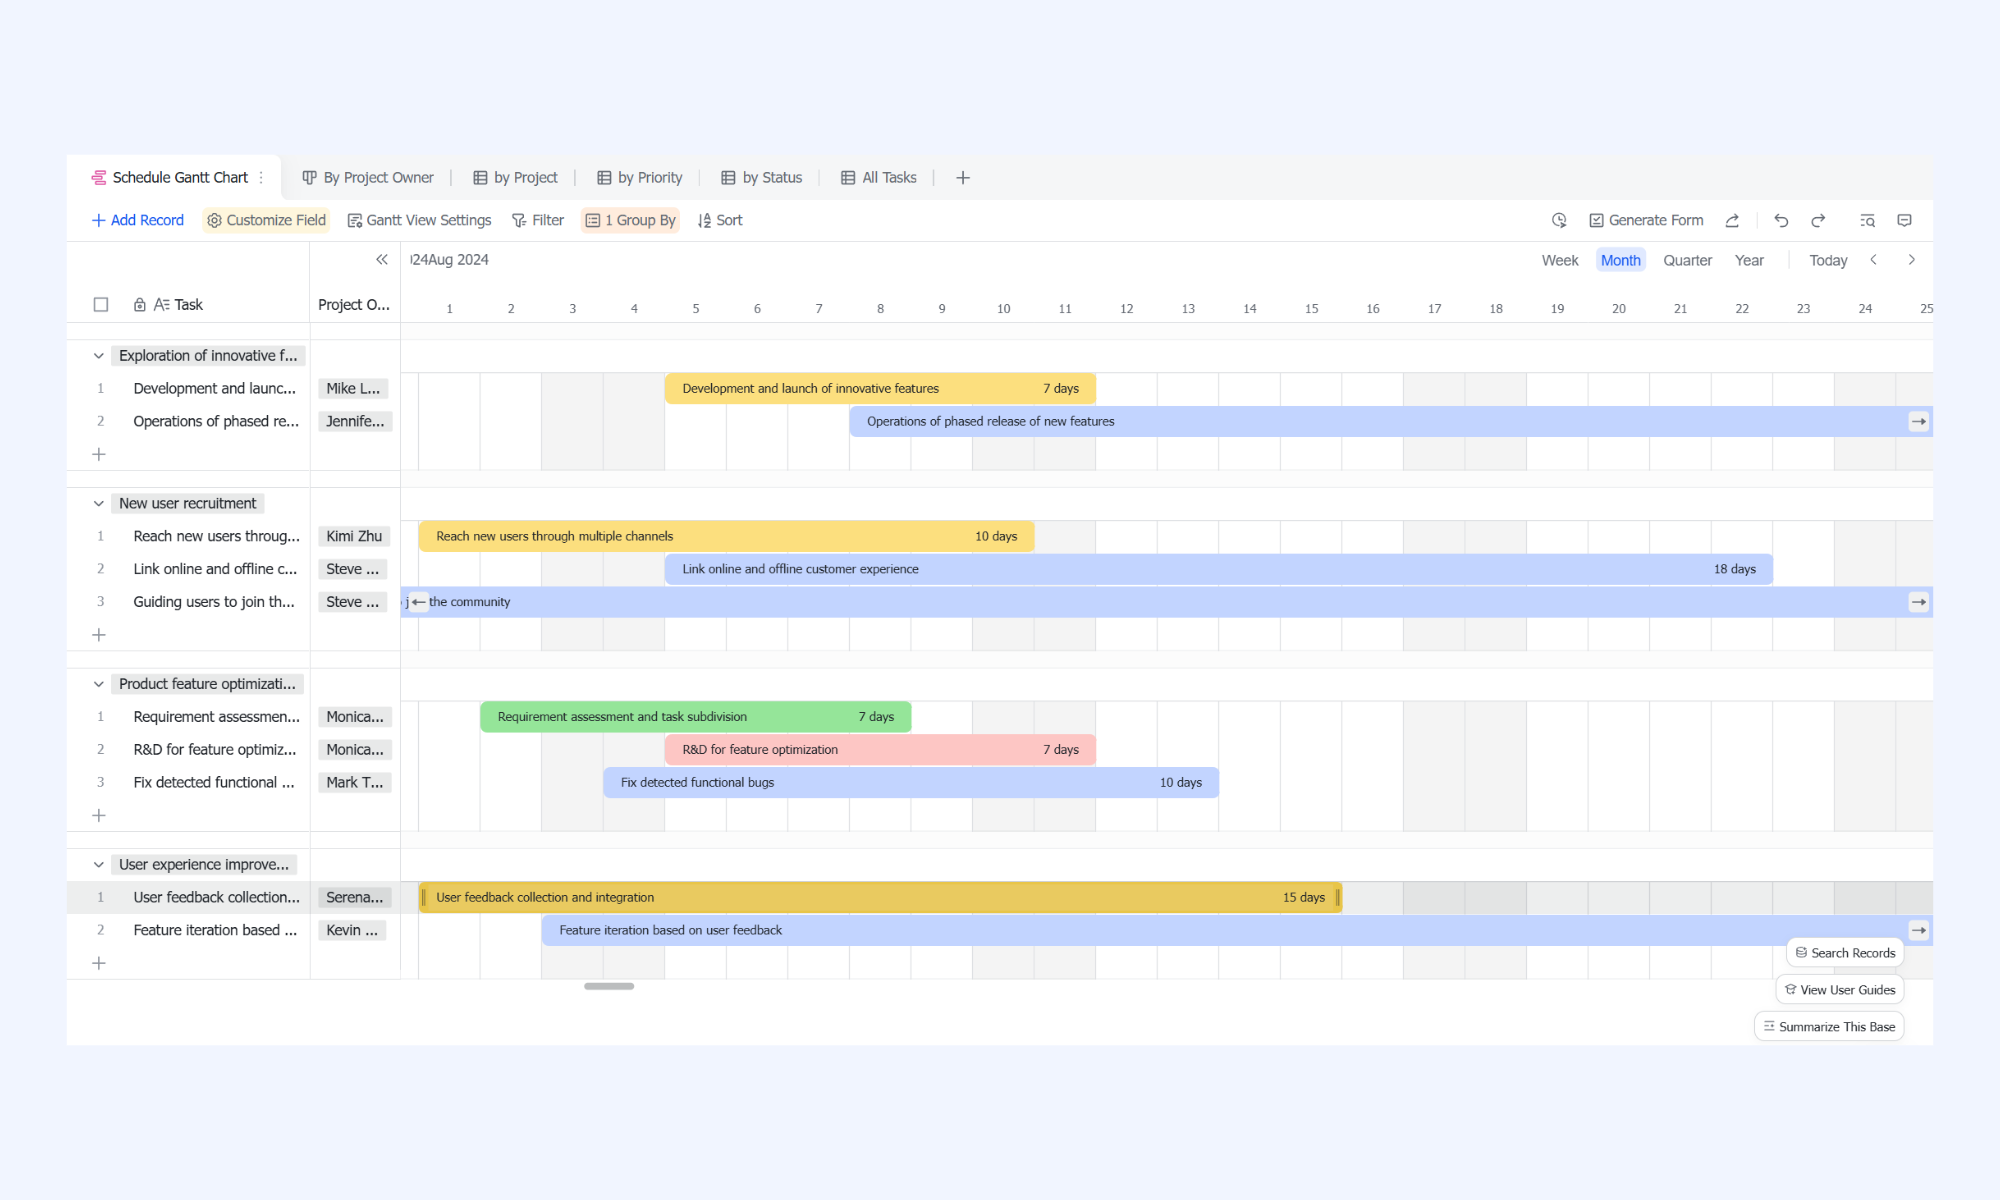Screen dimensions: 2000x1200
Task: Switch to by Status view
Action: click(x=762, y=177)
